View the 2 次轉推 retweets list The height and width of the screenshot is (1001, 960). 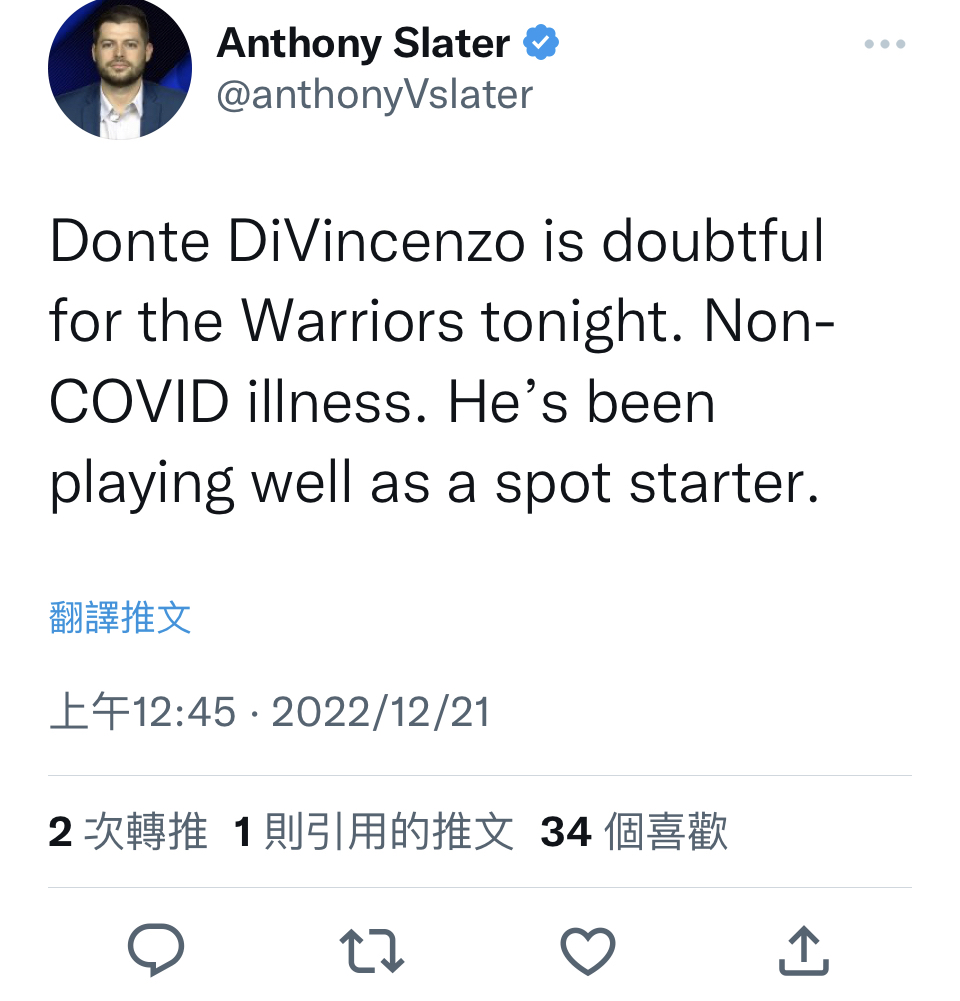point(128,831)
